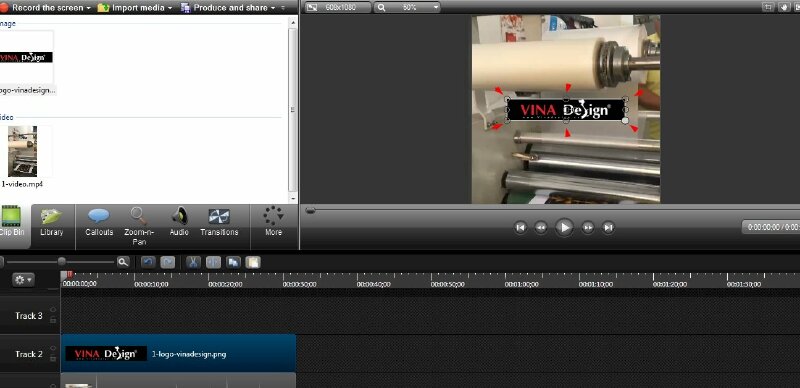Switch to the Clip Bin tab

click(12, 226)
